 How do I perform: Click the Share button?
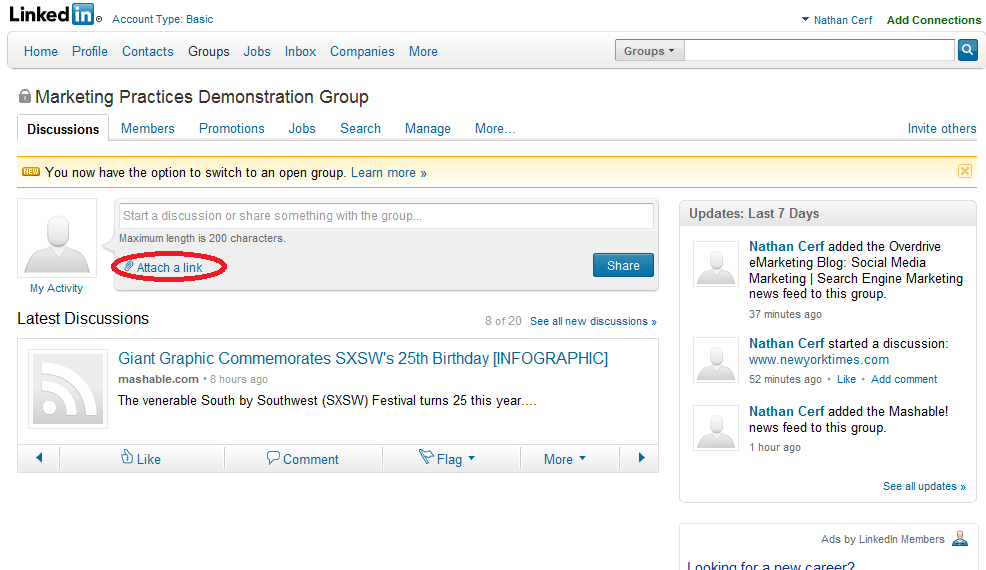[x=623, y=265]
